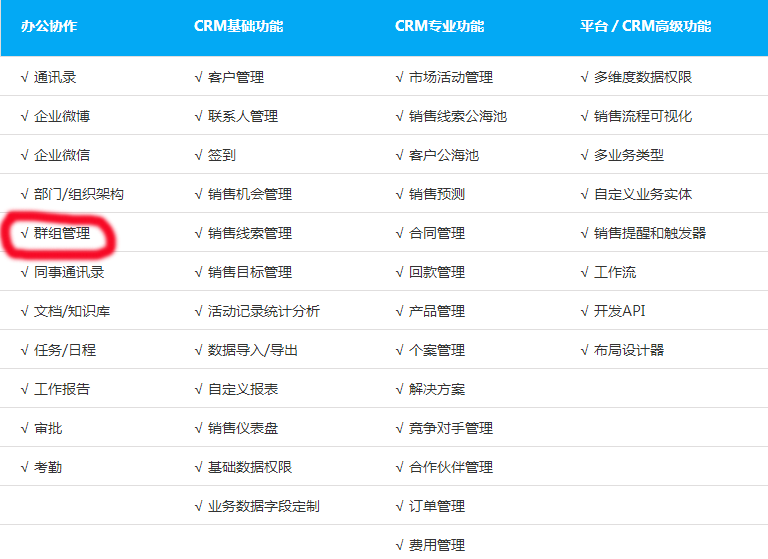Click the checkmark beside 签到
The width and height of the screenshot is (768, 559).
point(199,155)
